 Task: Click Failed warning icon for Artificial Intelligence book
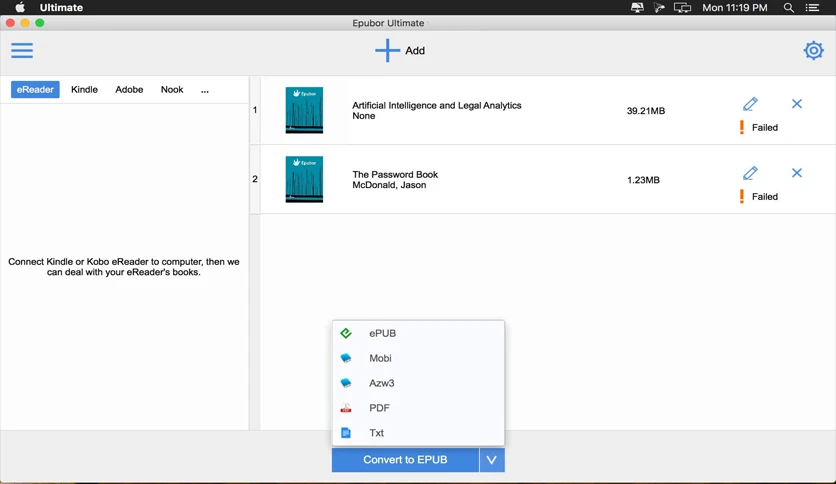[x=742, y=127]
